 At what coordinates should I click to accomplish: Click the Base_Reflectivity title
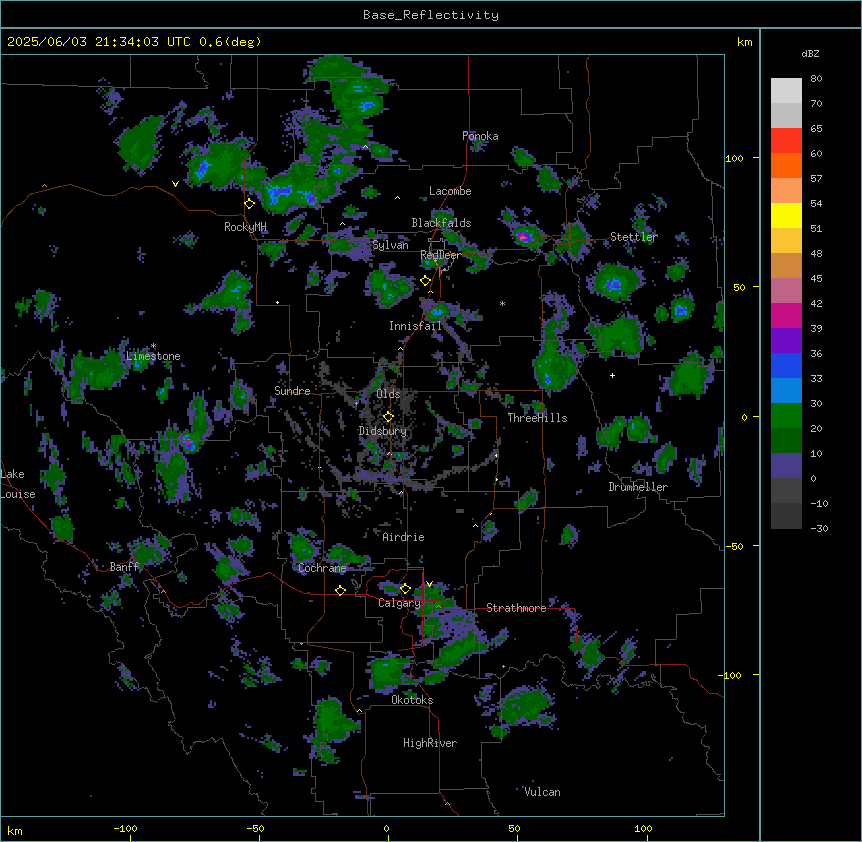click(x=431, y=15)
